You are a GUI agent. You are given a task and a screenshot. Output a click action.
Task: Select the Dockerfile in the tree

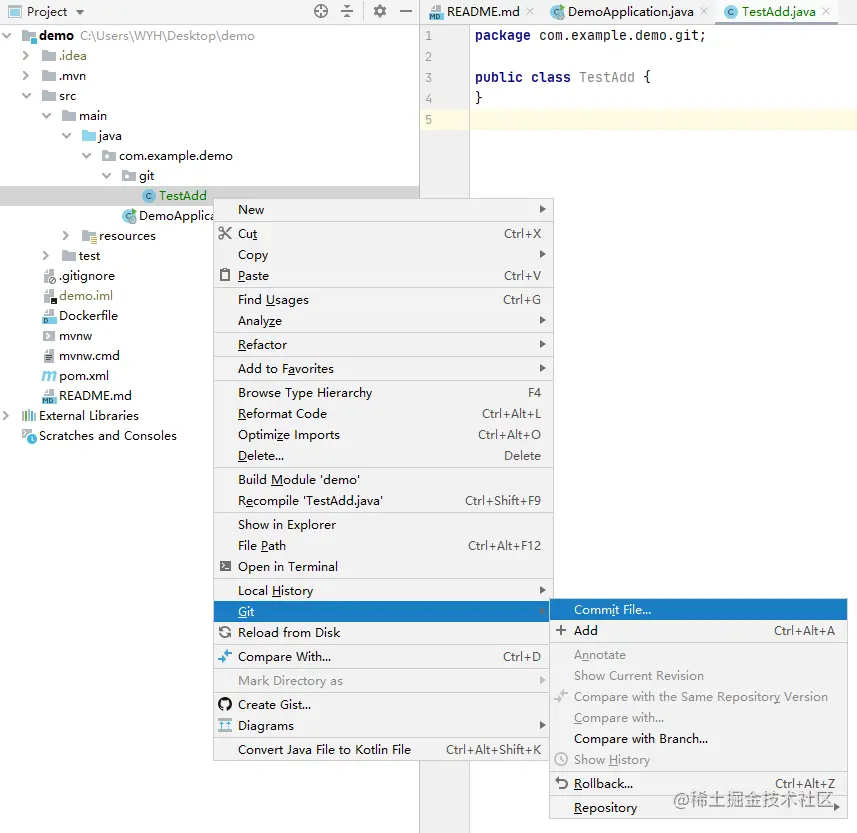coord(80,316)
